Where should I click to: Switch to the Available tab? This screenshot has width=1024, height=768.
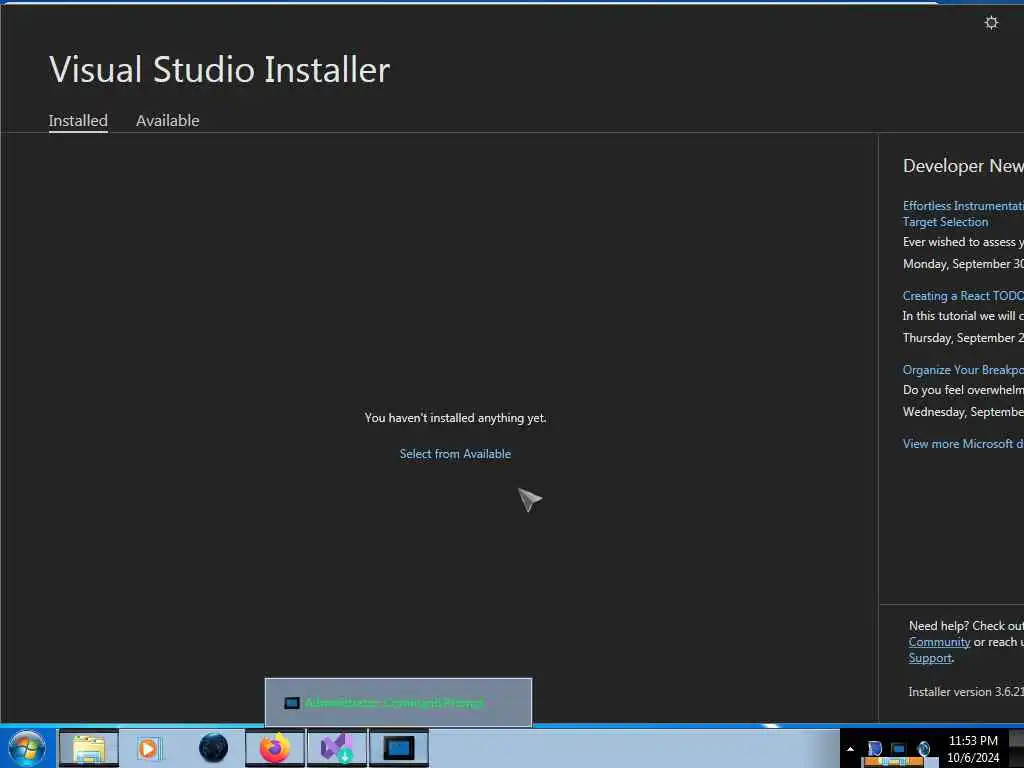(167, 121)
